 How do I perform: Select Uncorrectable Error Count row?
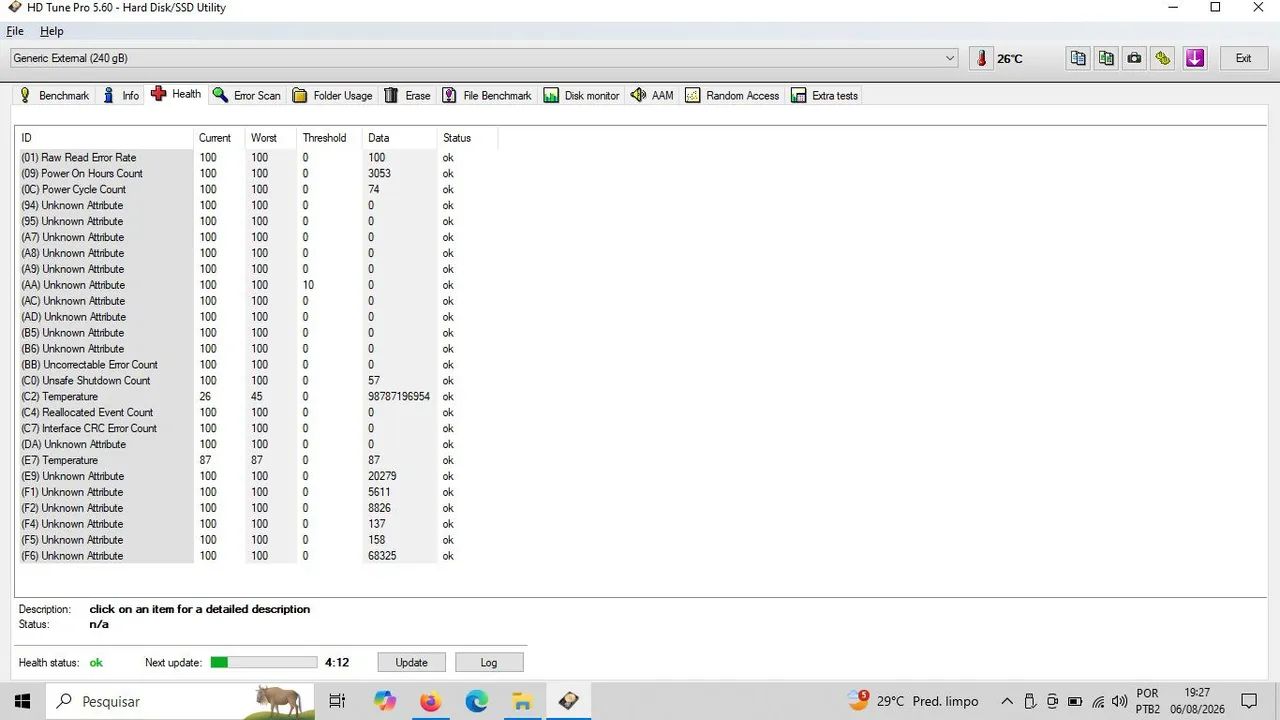click(x=257, y=364)
